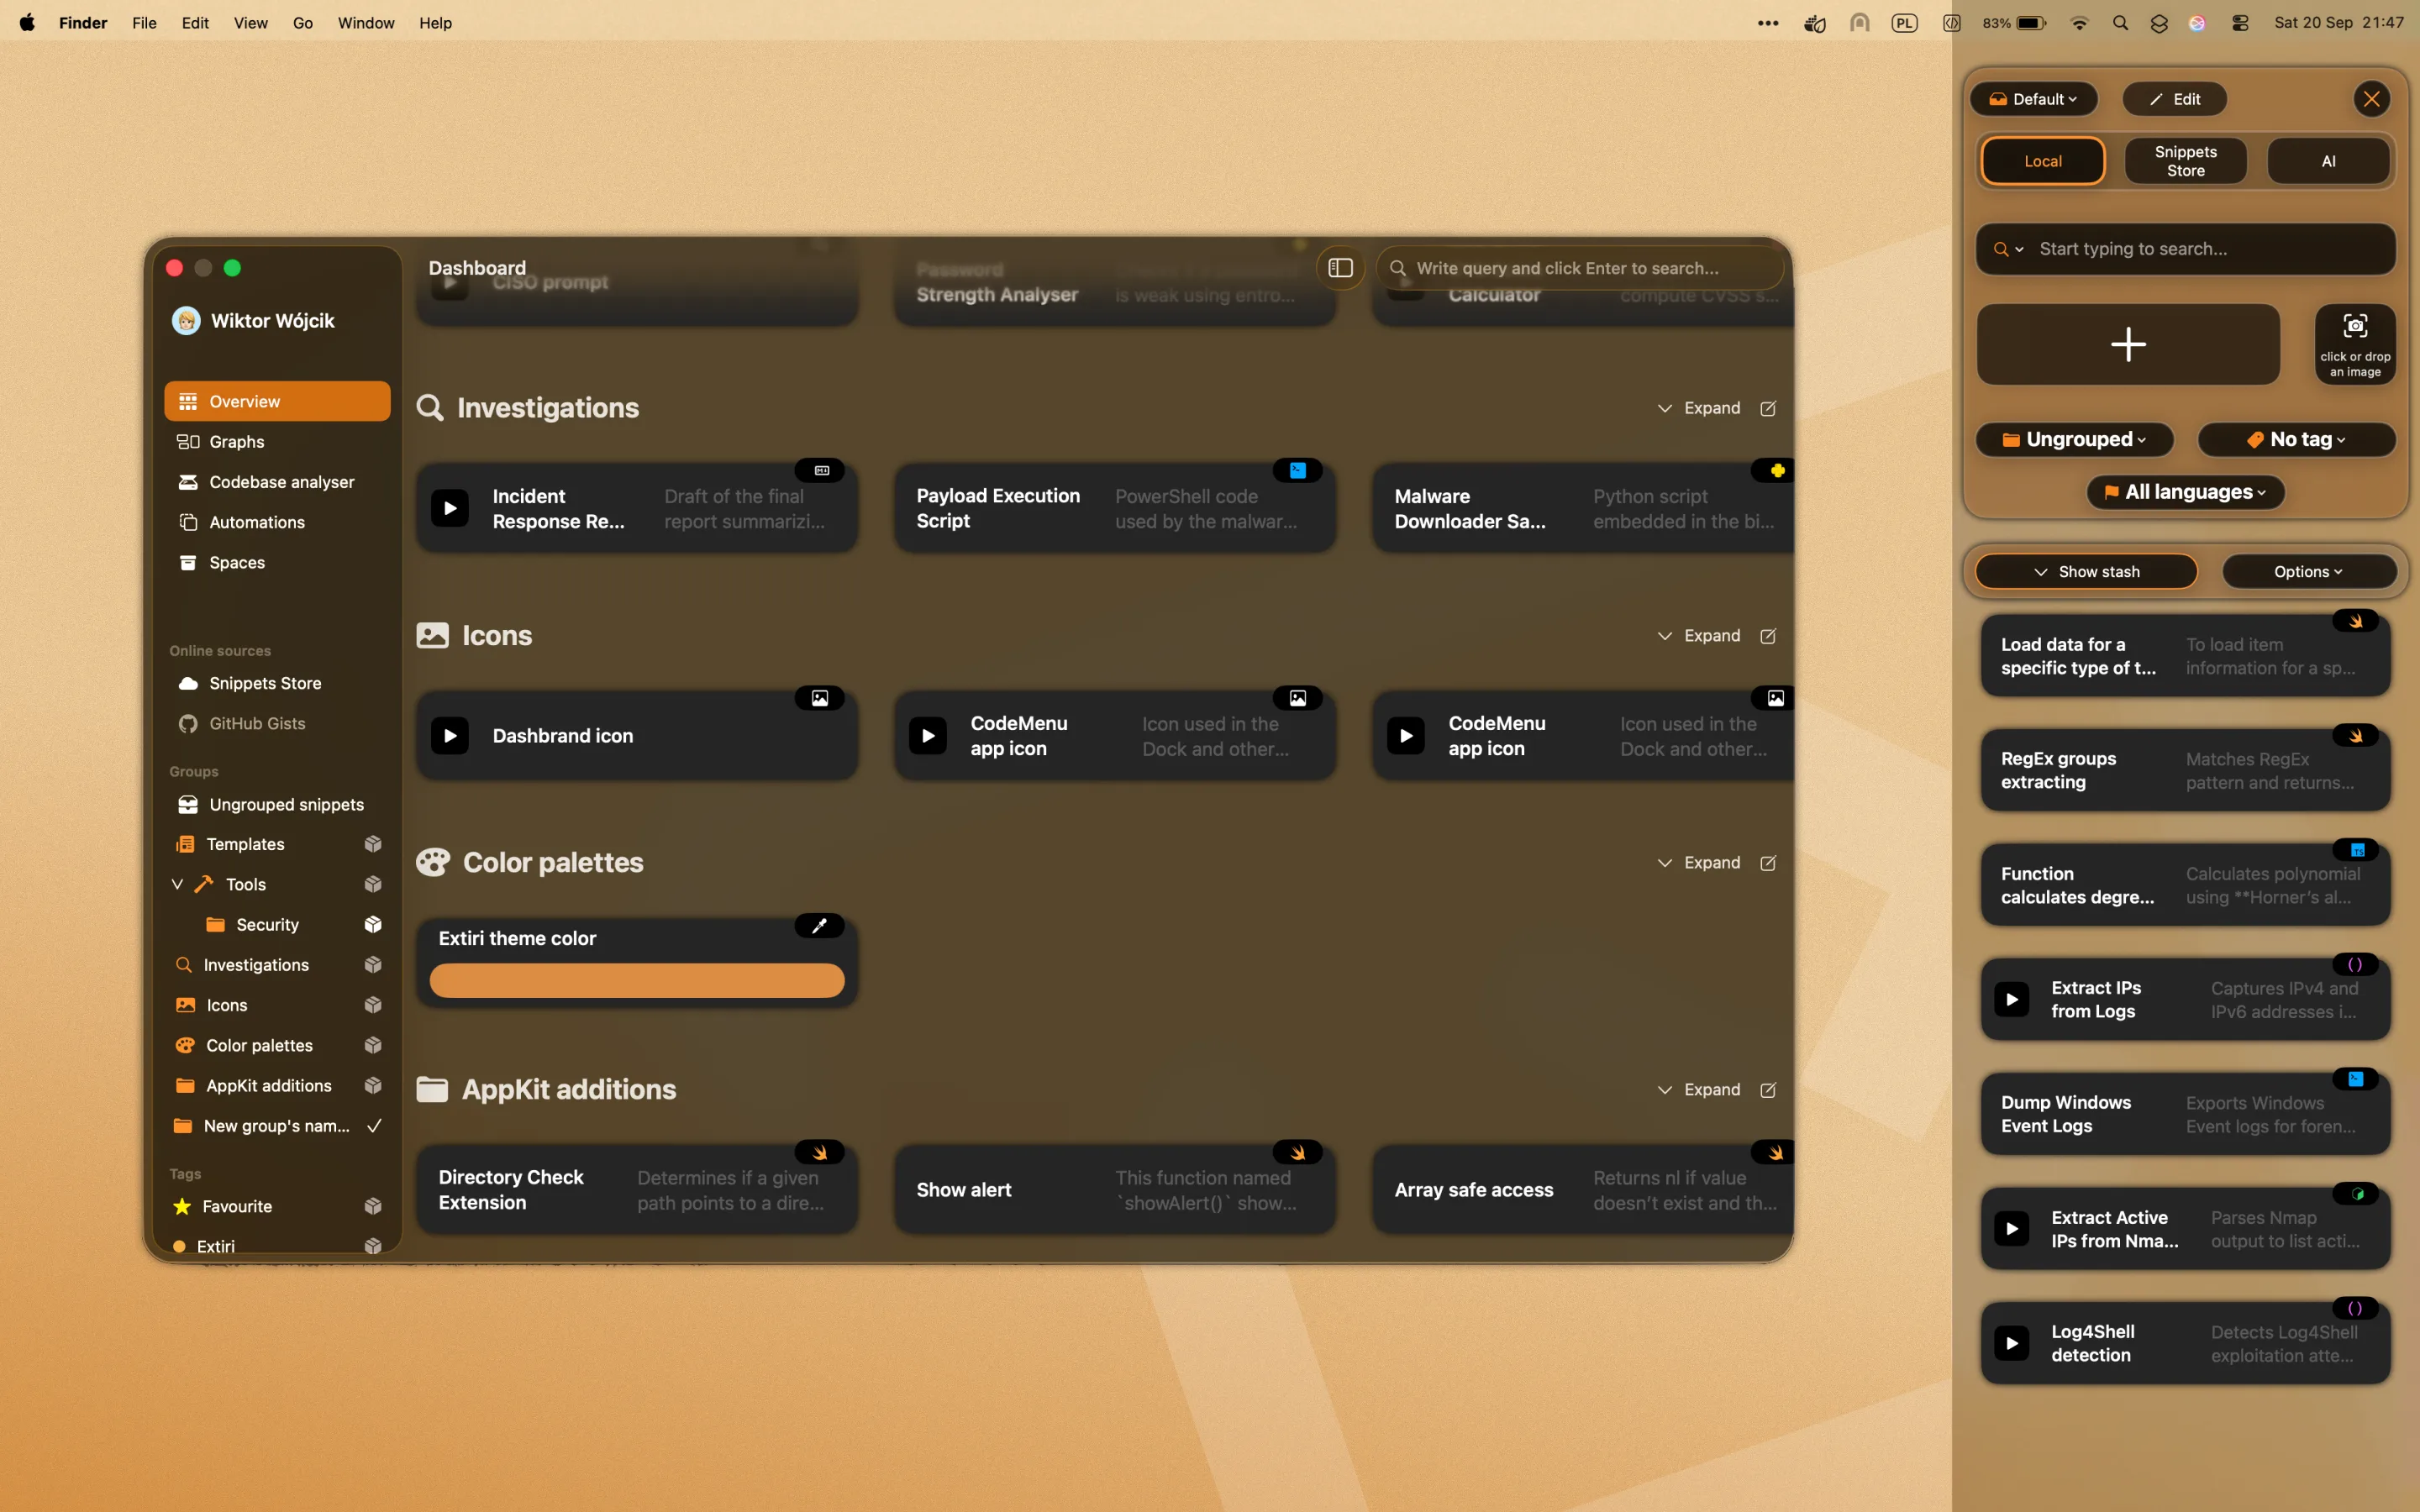This screenshot has height=1512, width=2420.
Task: Click the cube icon beside Color palettes group
Action: [373, 1045]
